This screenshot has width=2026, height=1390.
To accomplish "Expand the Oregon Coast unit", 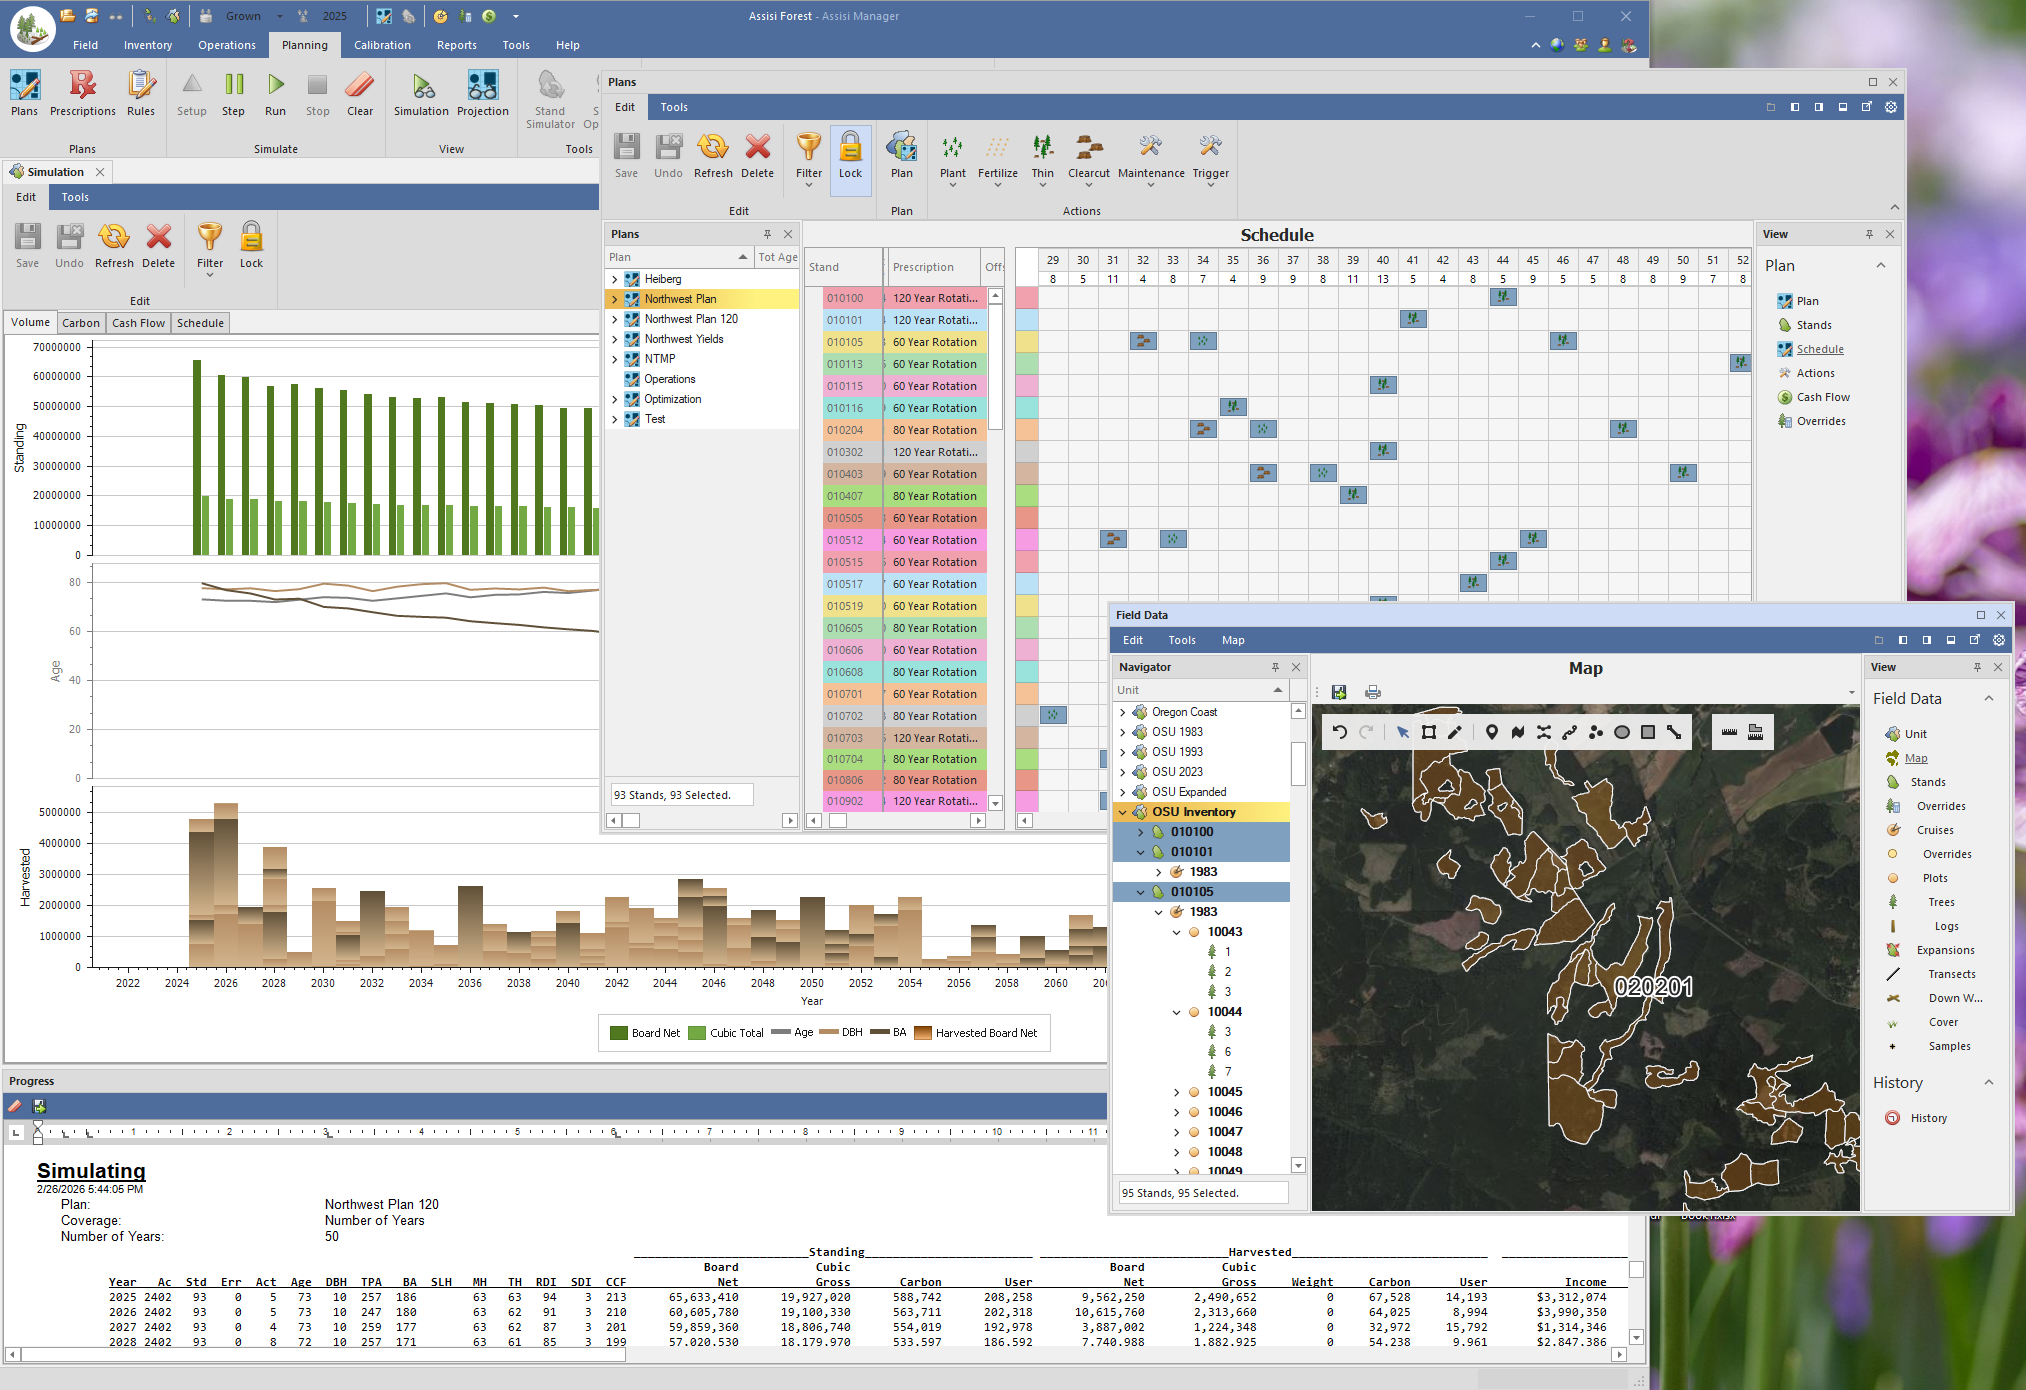I will (x=1122, y=712).
